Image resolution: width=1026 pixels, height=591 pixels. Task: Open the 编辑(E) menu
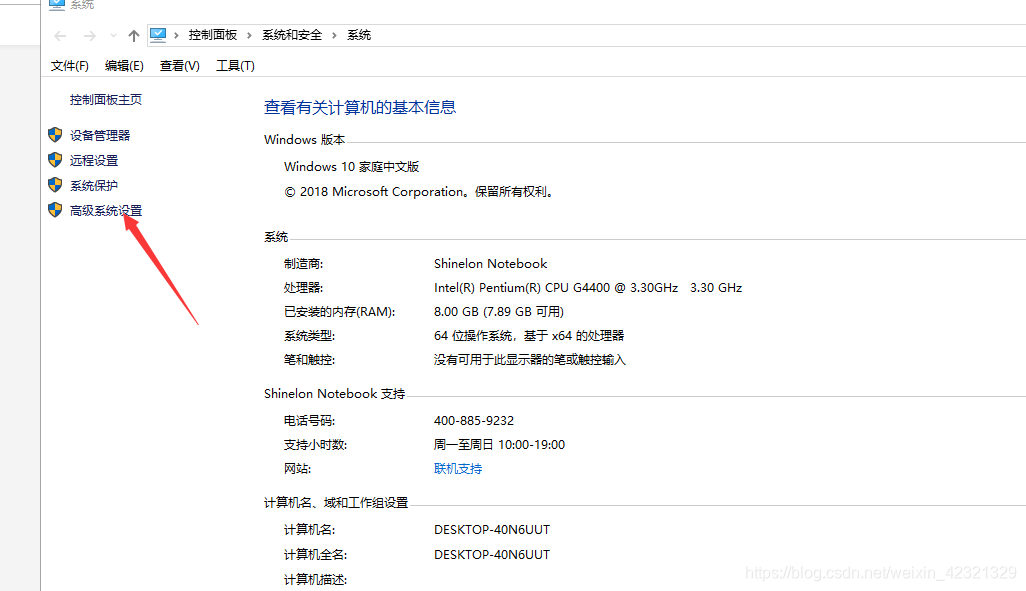(x=124, y=65)
